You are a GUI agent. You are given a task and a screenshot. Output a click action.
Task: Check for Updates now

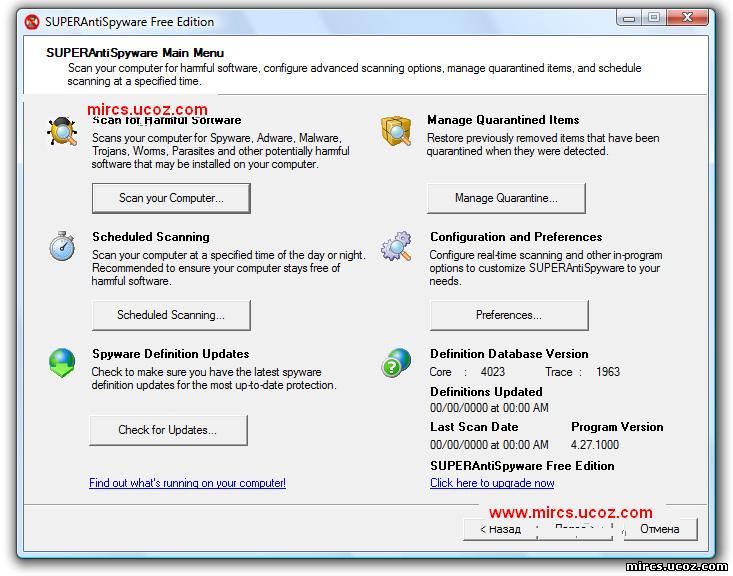click(x=168, y=430)
